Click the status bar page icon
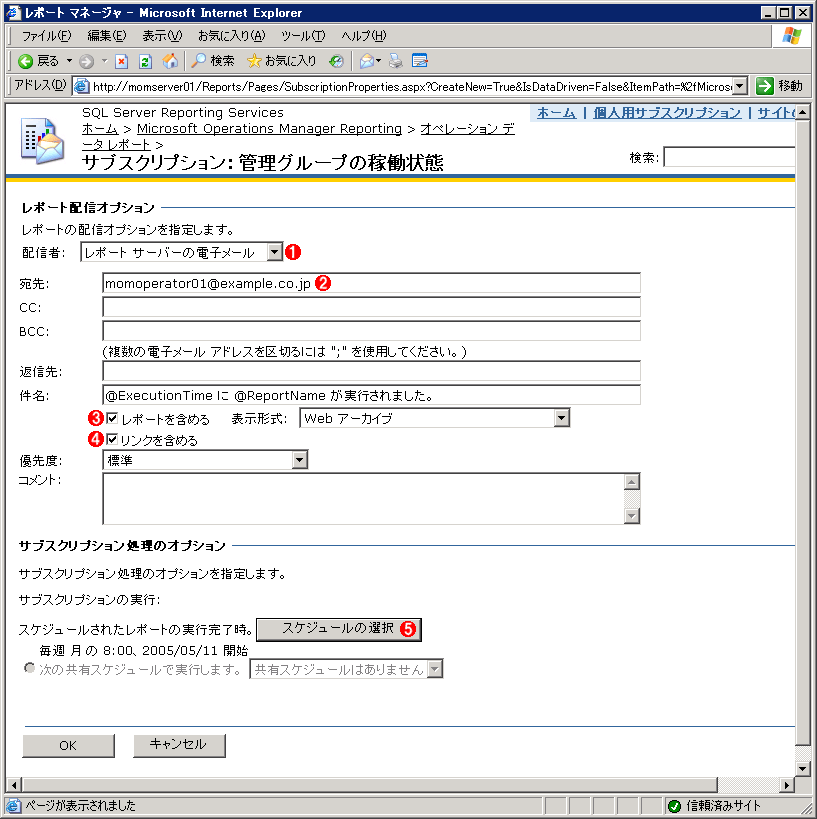 [x=13, y=806]
